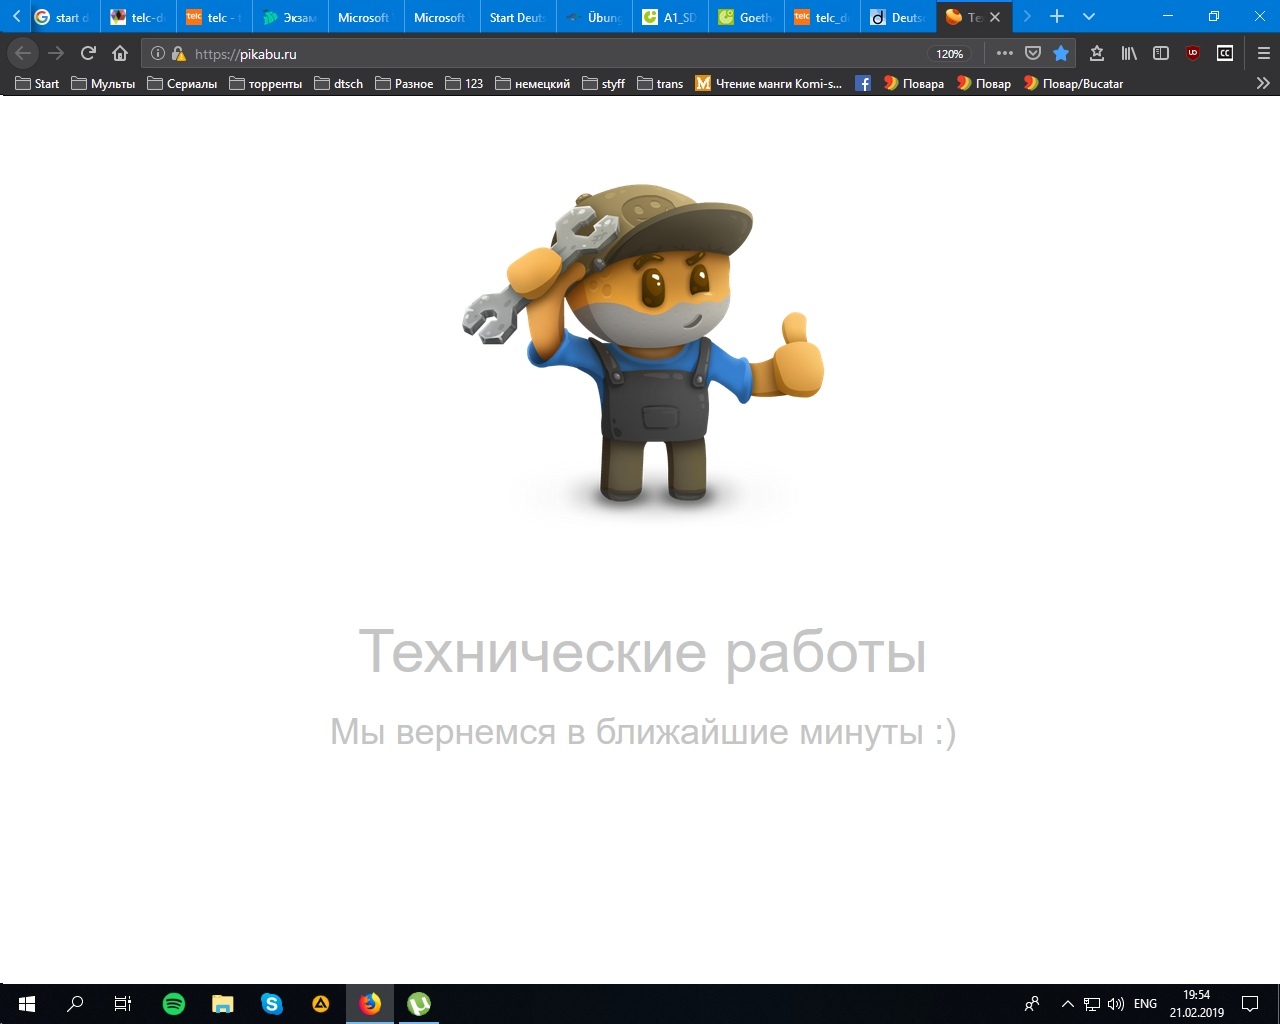
Task: Show more bookmarks with the chevron
Action: (x=1263, y=83)
